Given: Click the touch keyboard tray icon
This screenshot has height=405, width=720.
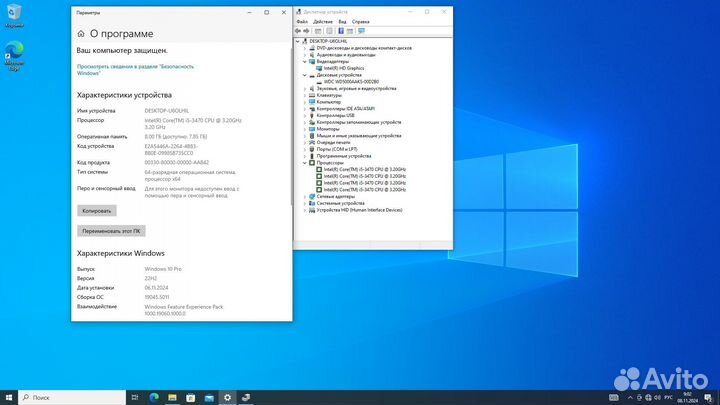Looking at the screenshot, I should [x=613, y=398].
